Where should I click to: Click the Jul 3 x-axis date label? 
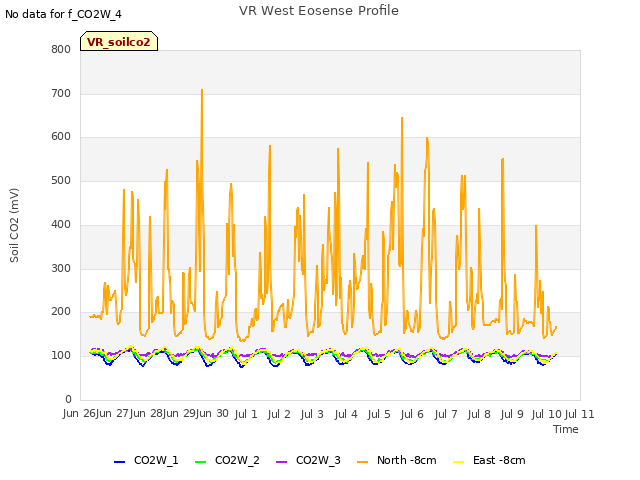tap(312, 414)
